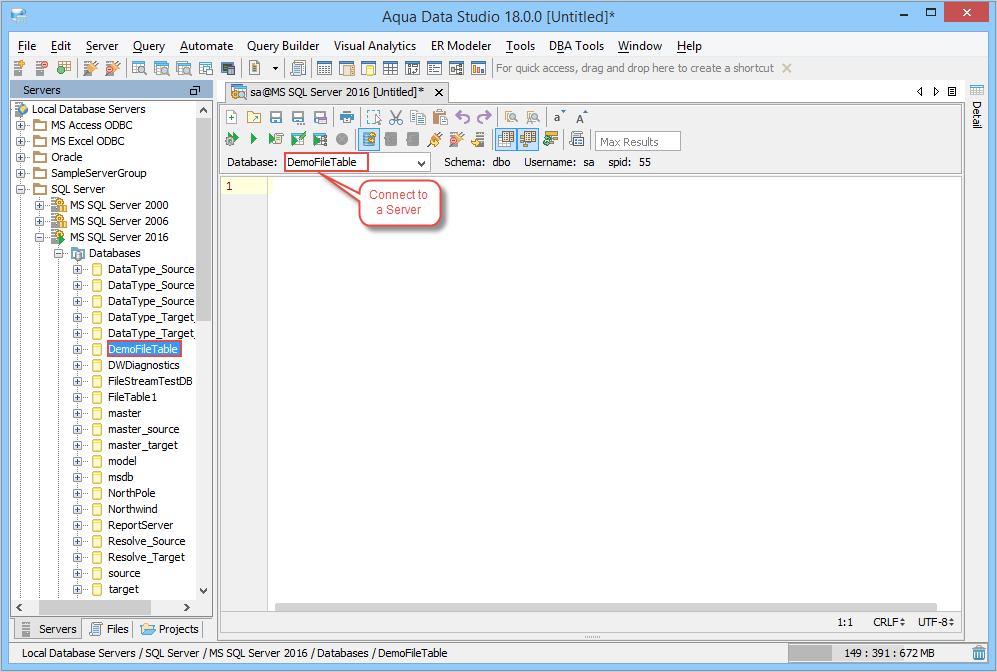The image size is (997, 672).
Task: Toggle the grid results view button
Action: coord(505,139)
